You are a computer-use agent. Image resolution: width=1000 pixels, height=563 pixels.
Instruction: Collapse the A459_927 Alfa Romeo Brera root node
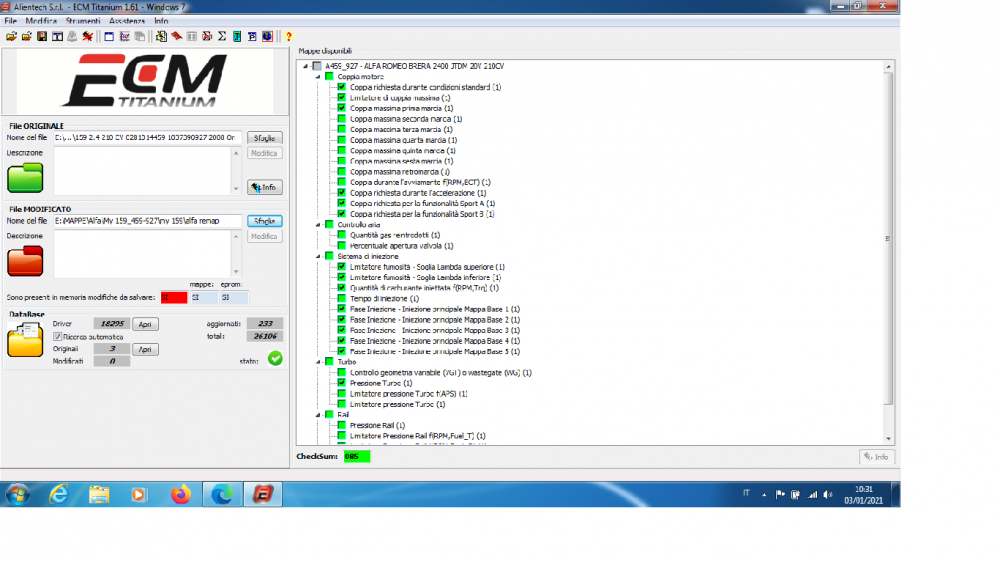coord(305,66)
